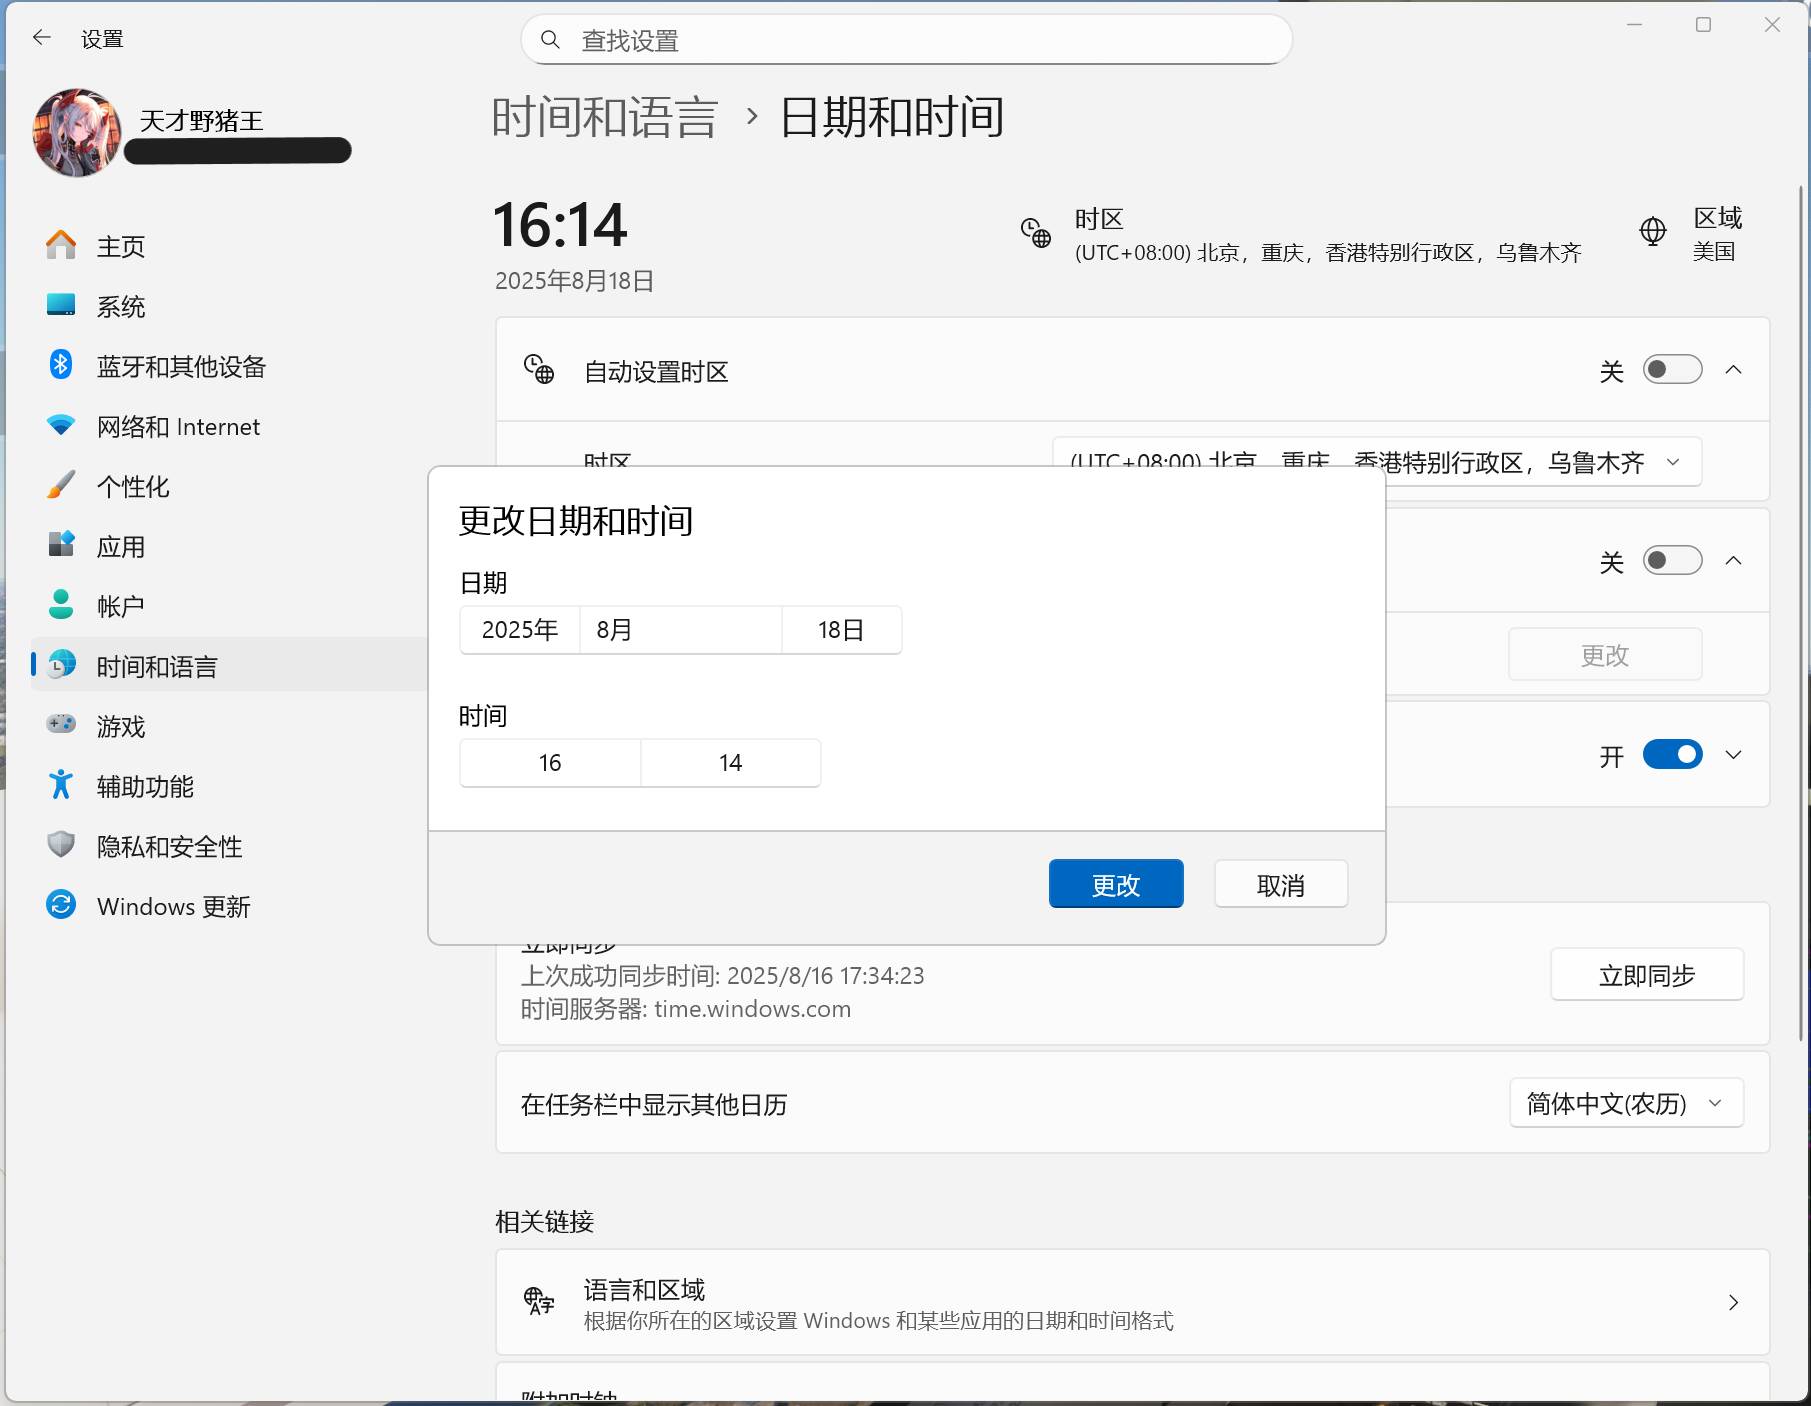Image resolution: width=1811 pixels, height=1406 pixels.
Task: Click the 区域 globe icon
Action: tap(1653, 232)
